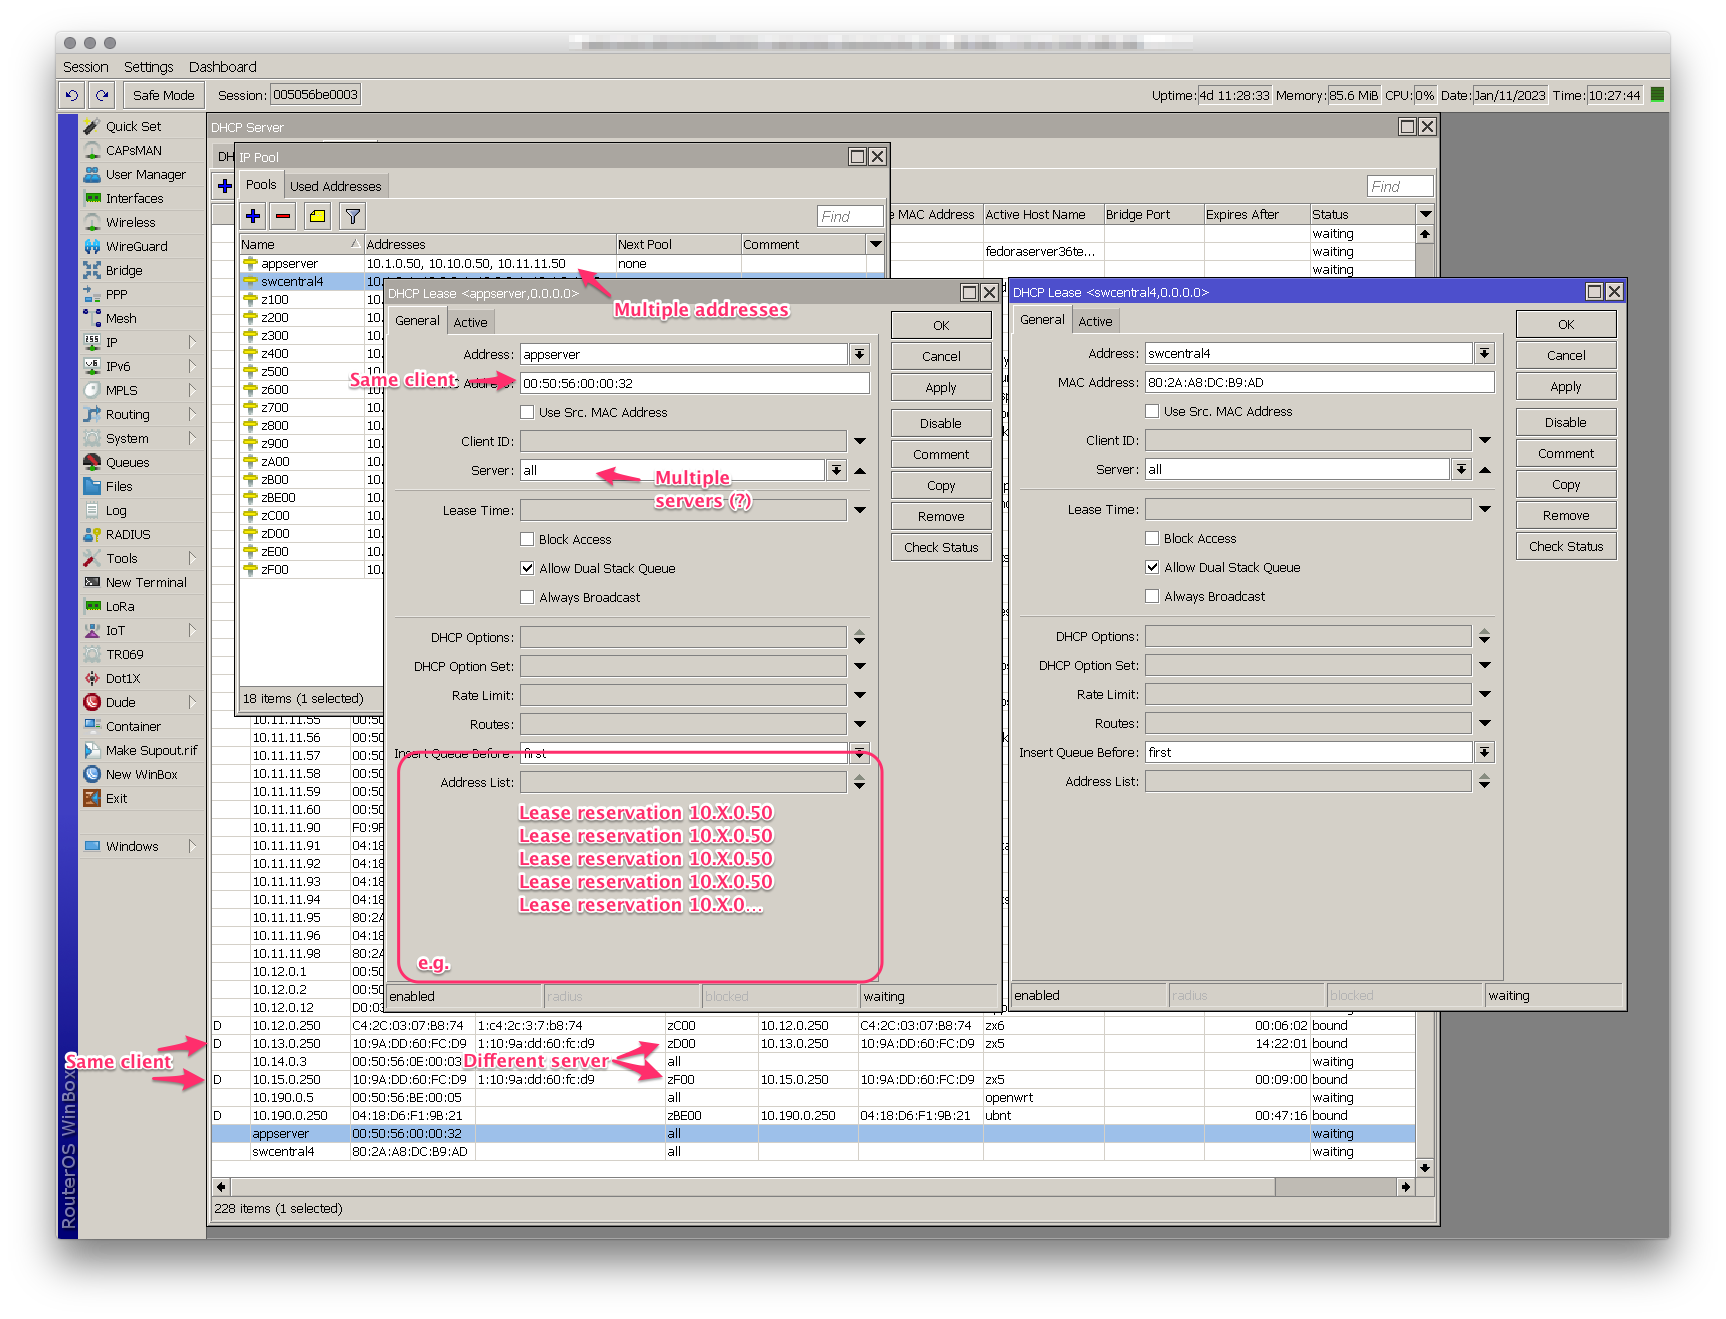Open PPP sidebar item
1726x1319 pixels.
pyautogui.click(x=116, y=294)
